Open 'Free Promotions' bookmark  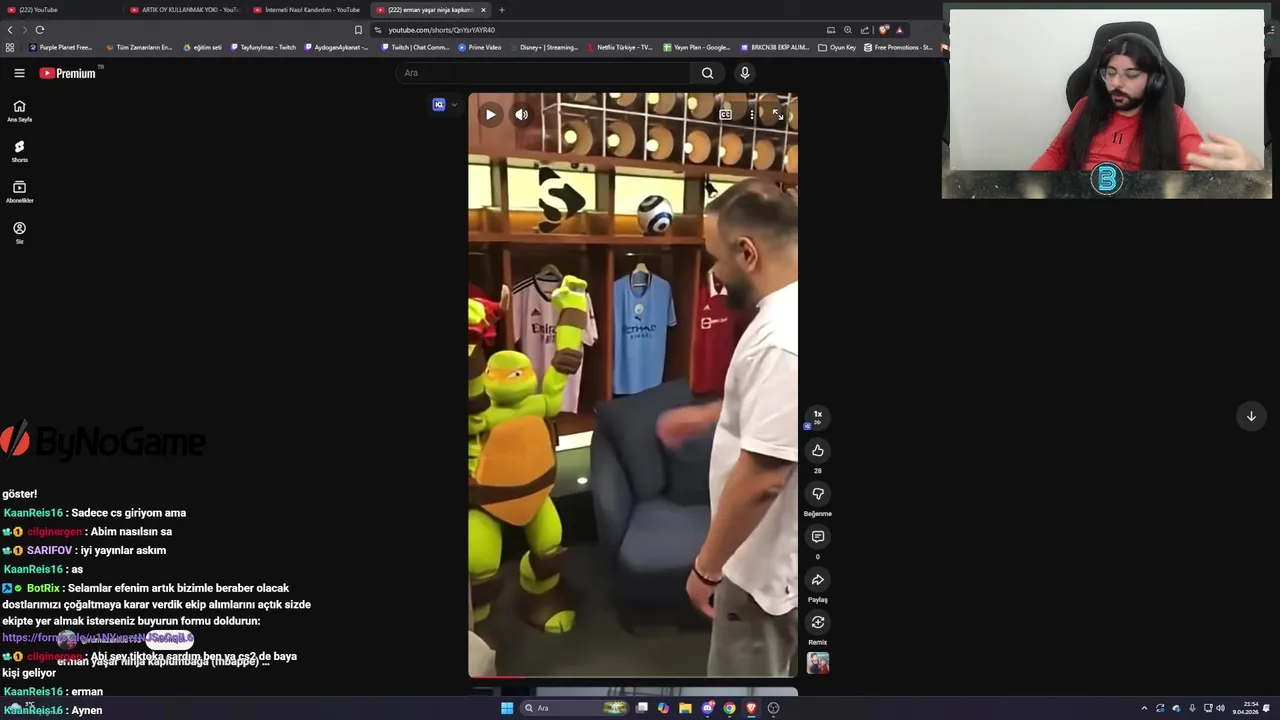click(898, 47)
